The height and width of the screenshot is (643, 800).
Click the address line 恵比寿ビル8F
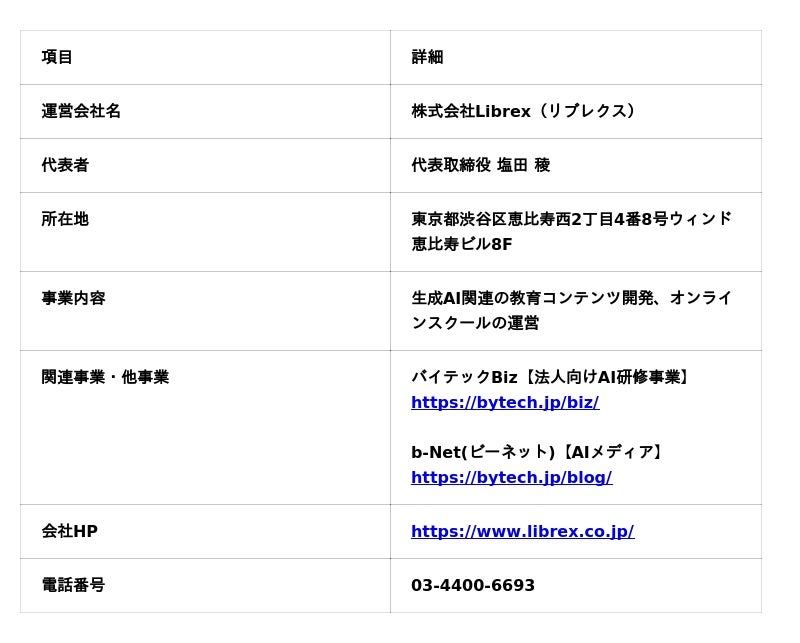[461, 244]
